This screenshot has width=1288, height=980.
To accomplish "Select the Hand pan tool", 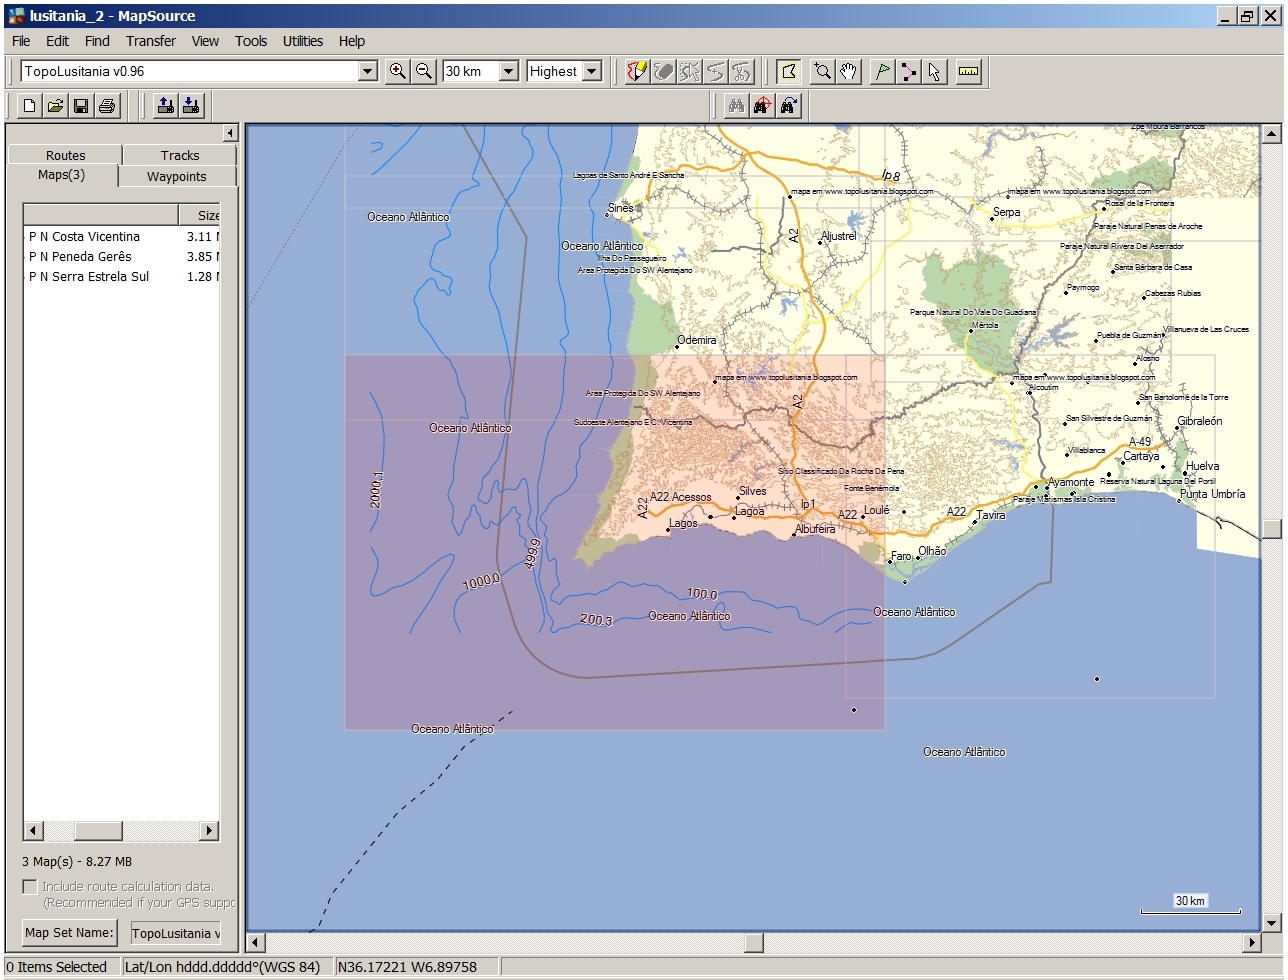I will [x=848, y=71].
